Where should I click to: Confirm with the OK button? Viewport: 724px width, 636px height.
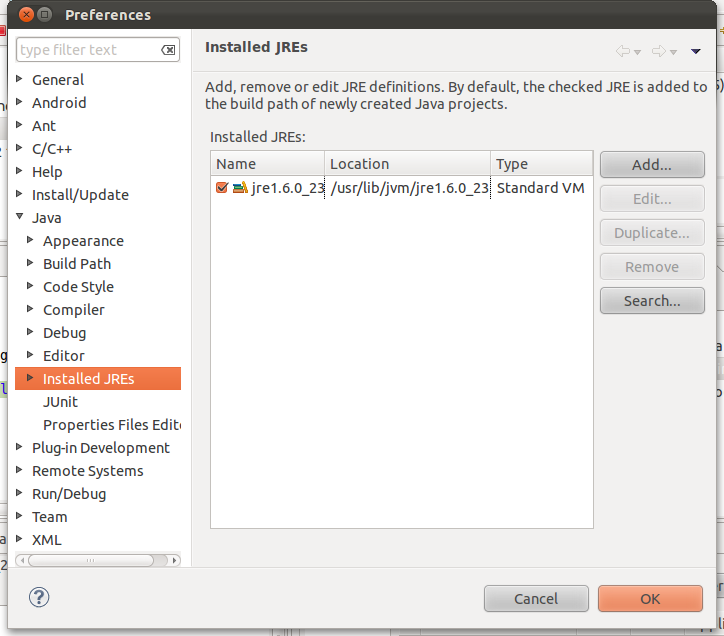point(650,598)
